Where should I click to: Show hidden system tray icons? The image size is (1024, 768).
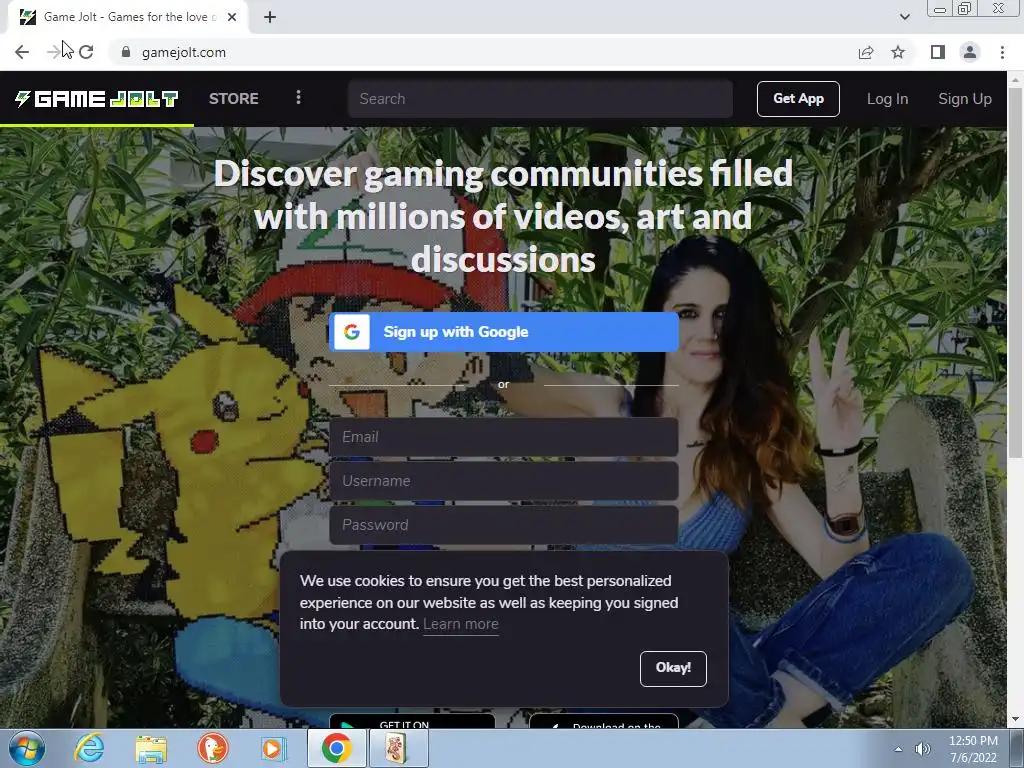tap(899, 749)
